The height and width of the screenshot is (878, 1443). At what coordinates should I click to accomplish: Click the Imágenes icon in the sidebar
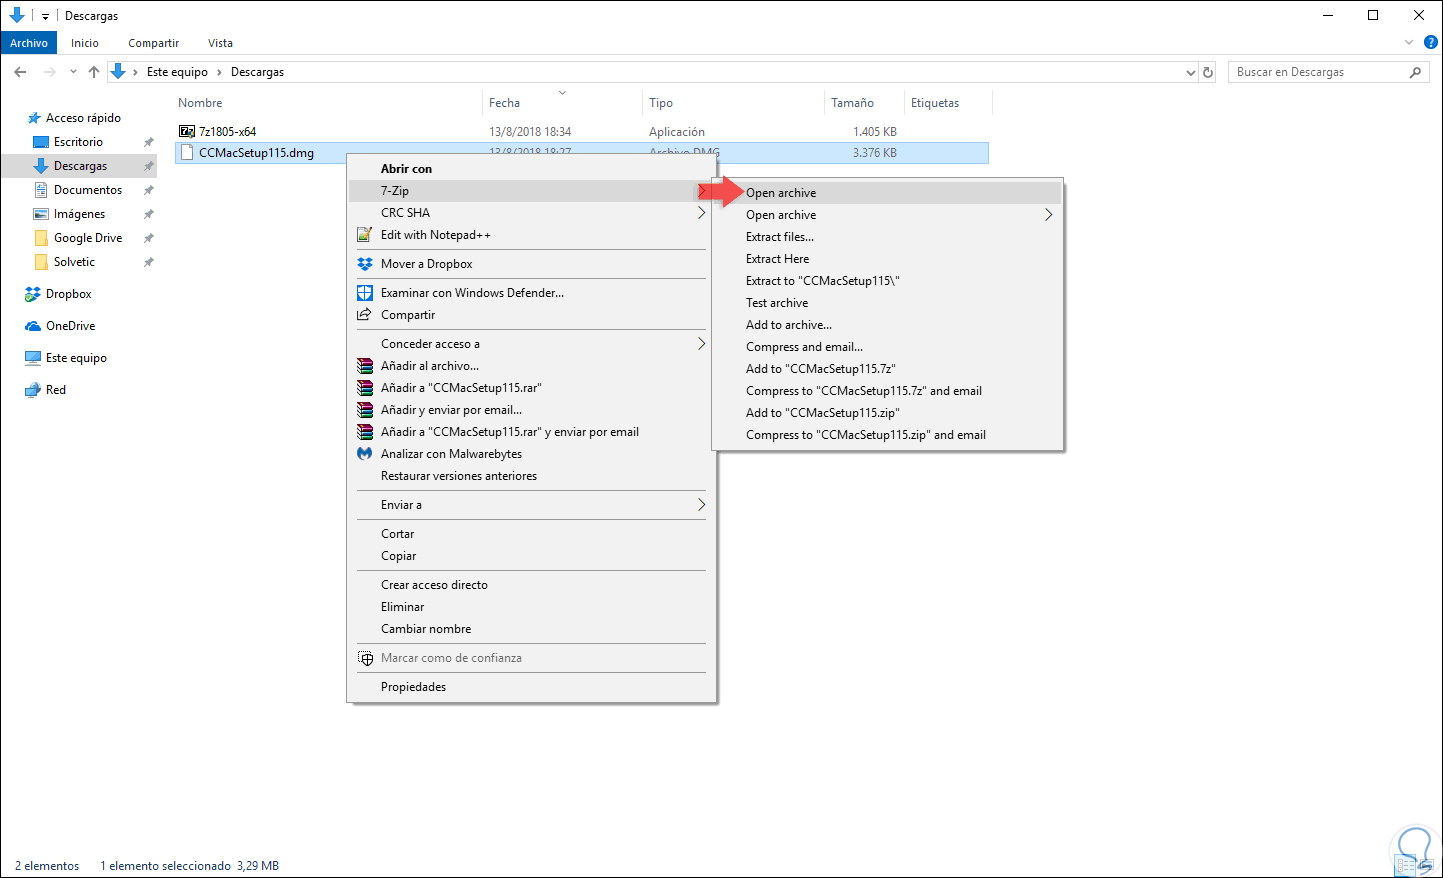coord(41,214)
